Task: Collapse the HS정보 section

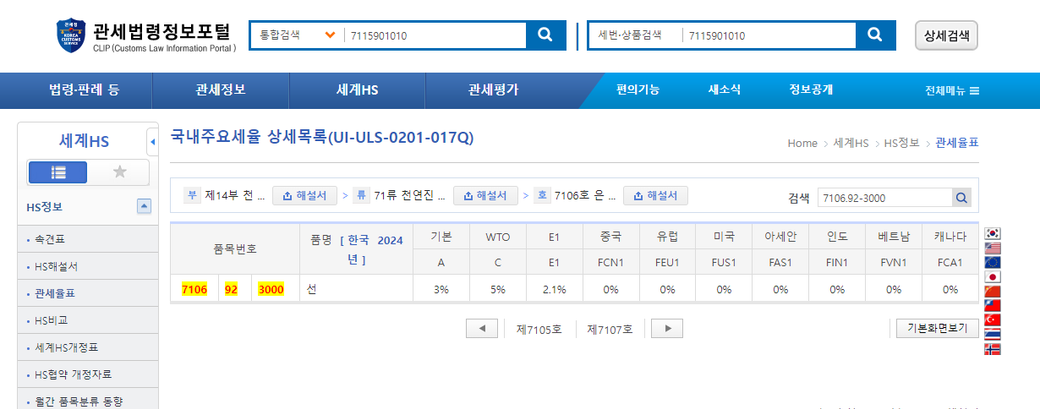Action: pos(144,206)
